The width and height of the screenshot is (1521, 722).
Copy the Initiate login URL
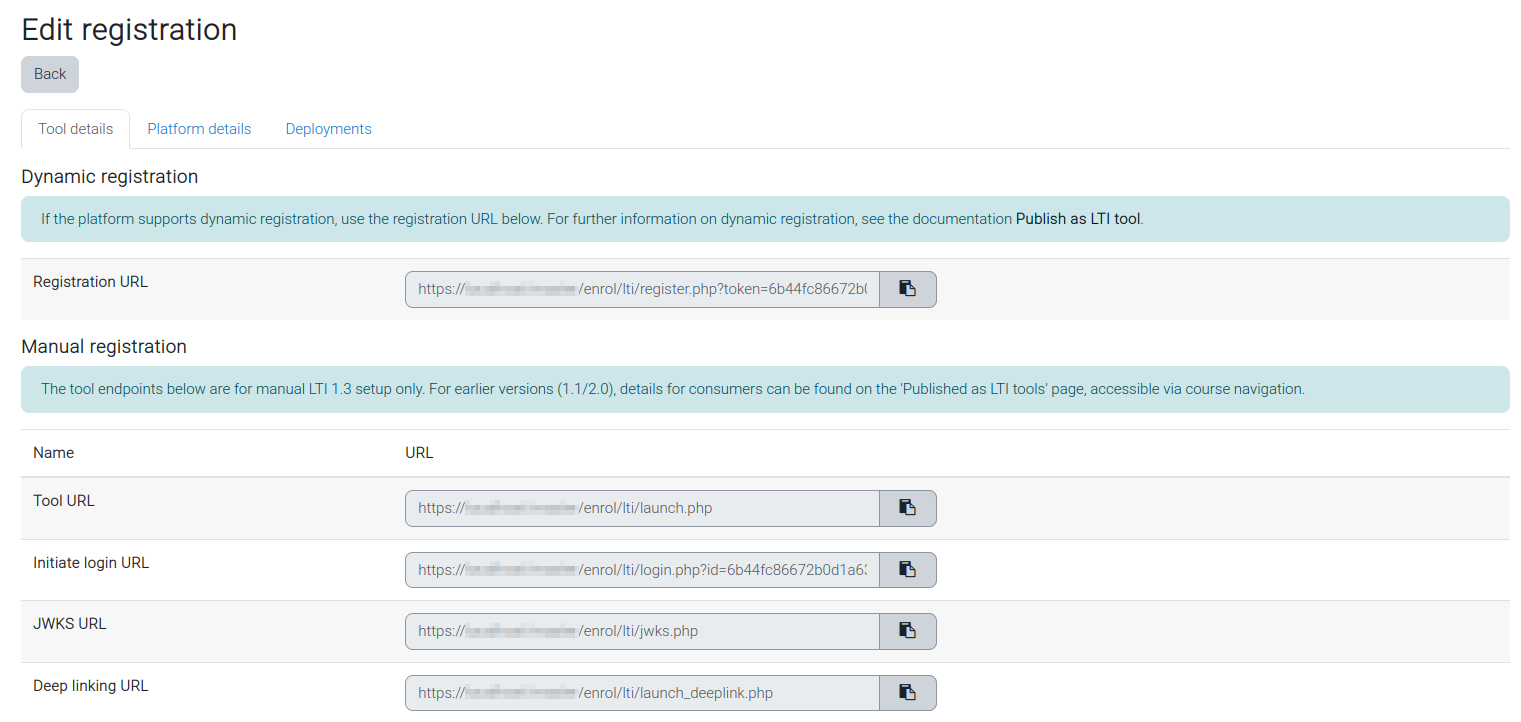point(908,570)
